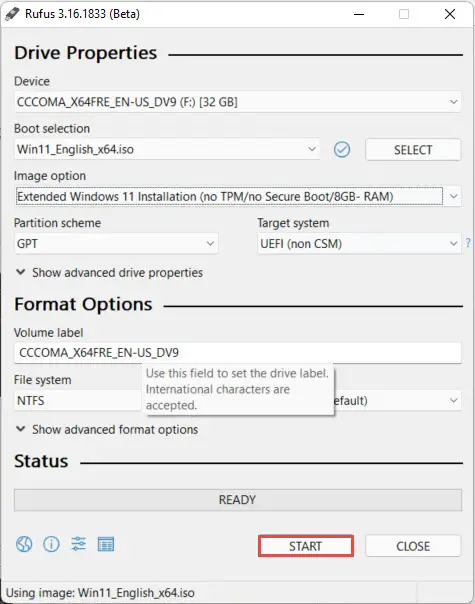Open the Device dropdown list
The width and height of the screenshot is (475, 604).
237,102
